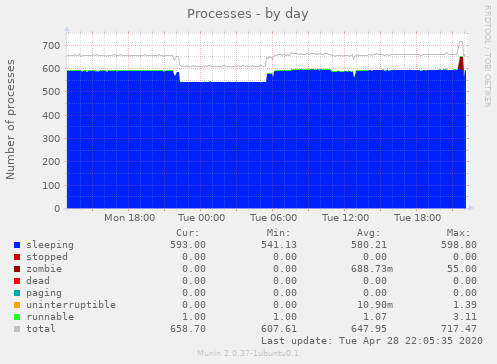This screenshot has height=364, width=497.
Task: Click the 'runnable' legend label
Action: (50, 317)
